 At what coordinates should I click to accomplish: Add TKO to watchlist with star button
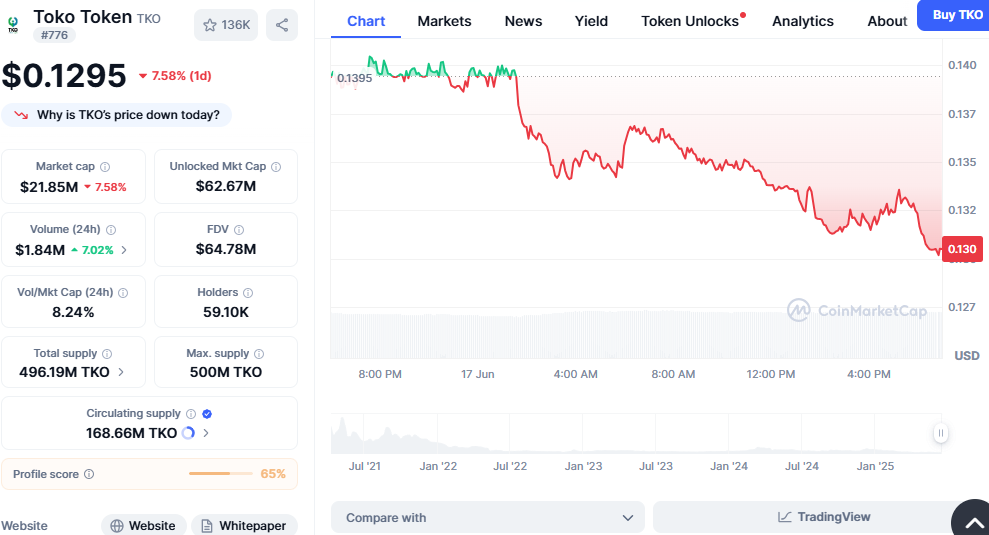[226, 25]
